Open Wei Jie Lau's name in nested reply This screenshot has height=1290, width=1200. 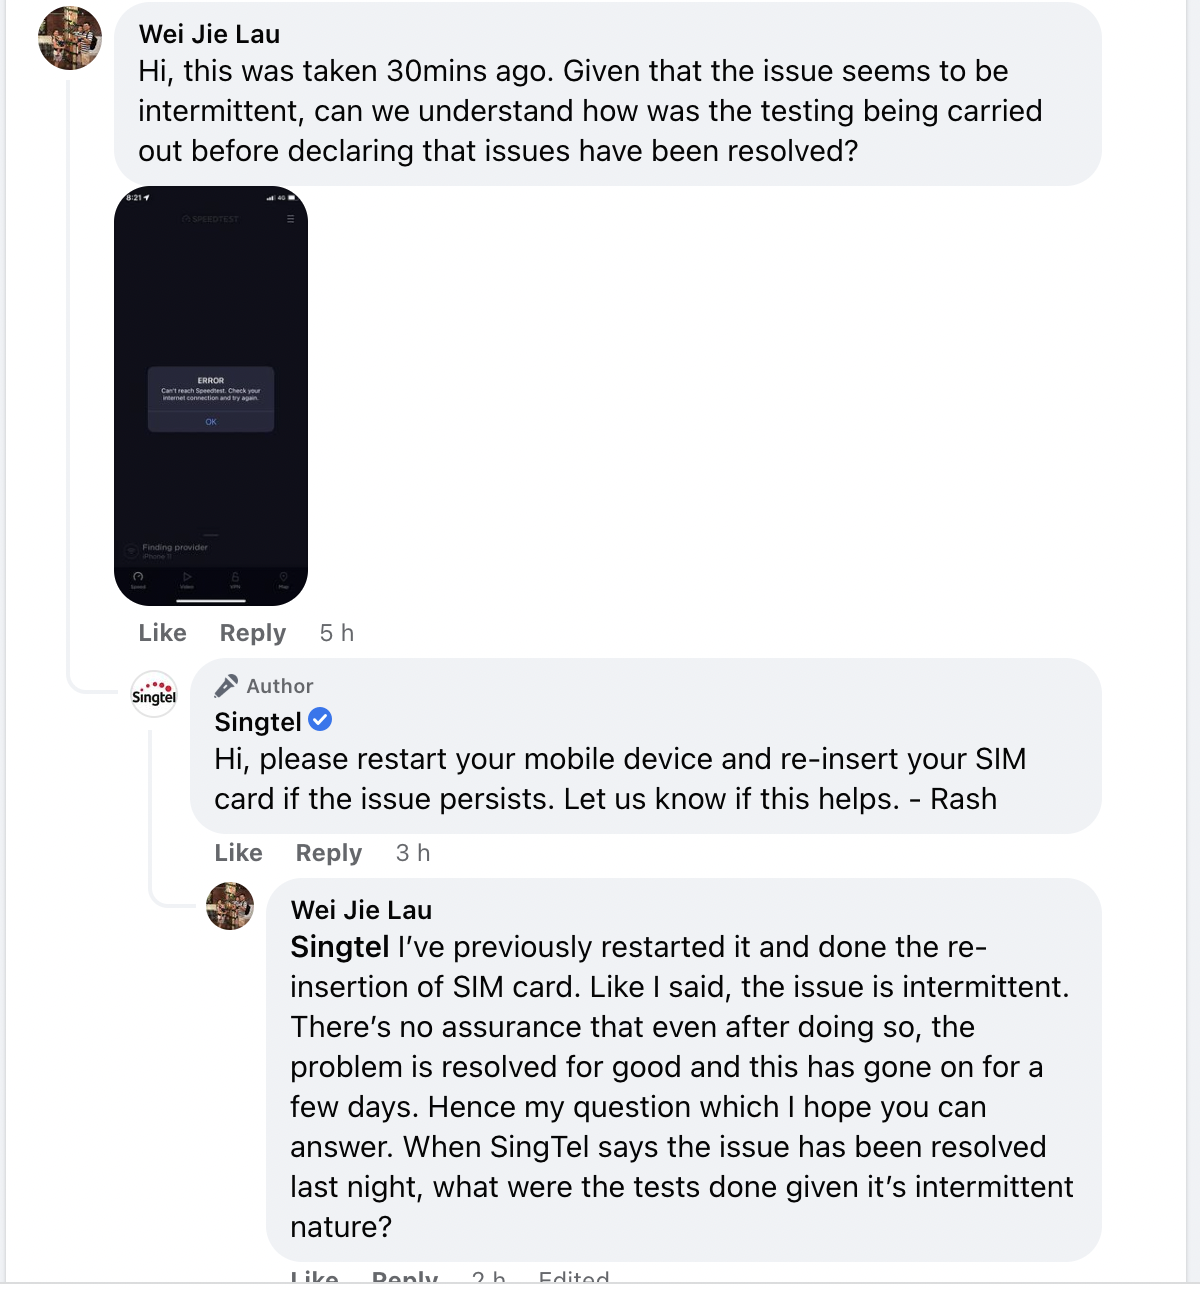point(362,910)
